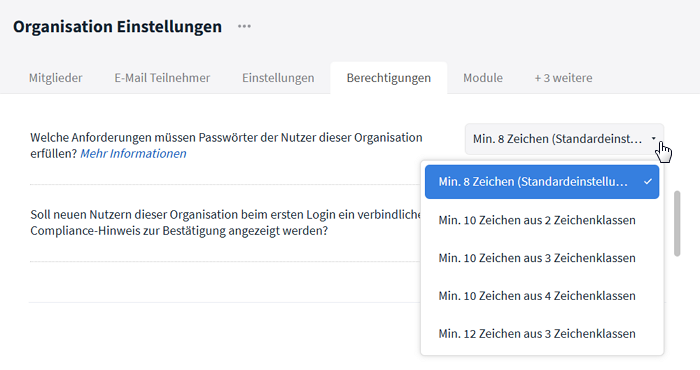The width and height of the screenshot is (700, 370).
Task: Open the E-Mail Teilnehmer tab
Action: tap(162, 78)
